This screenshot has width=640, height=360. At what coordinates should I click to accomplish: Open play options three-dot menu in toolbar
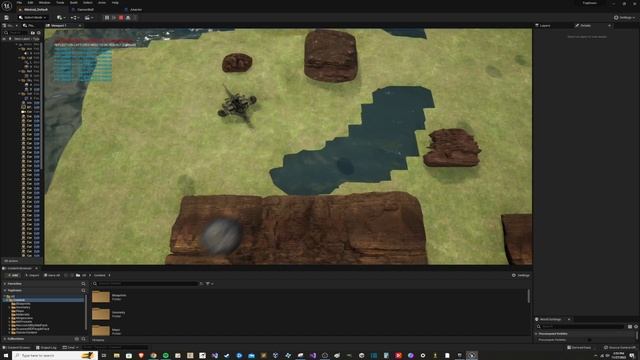(135, 18)
